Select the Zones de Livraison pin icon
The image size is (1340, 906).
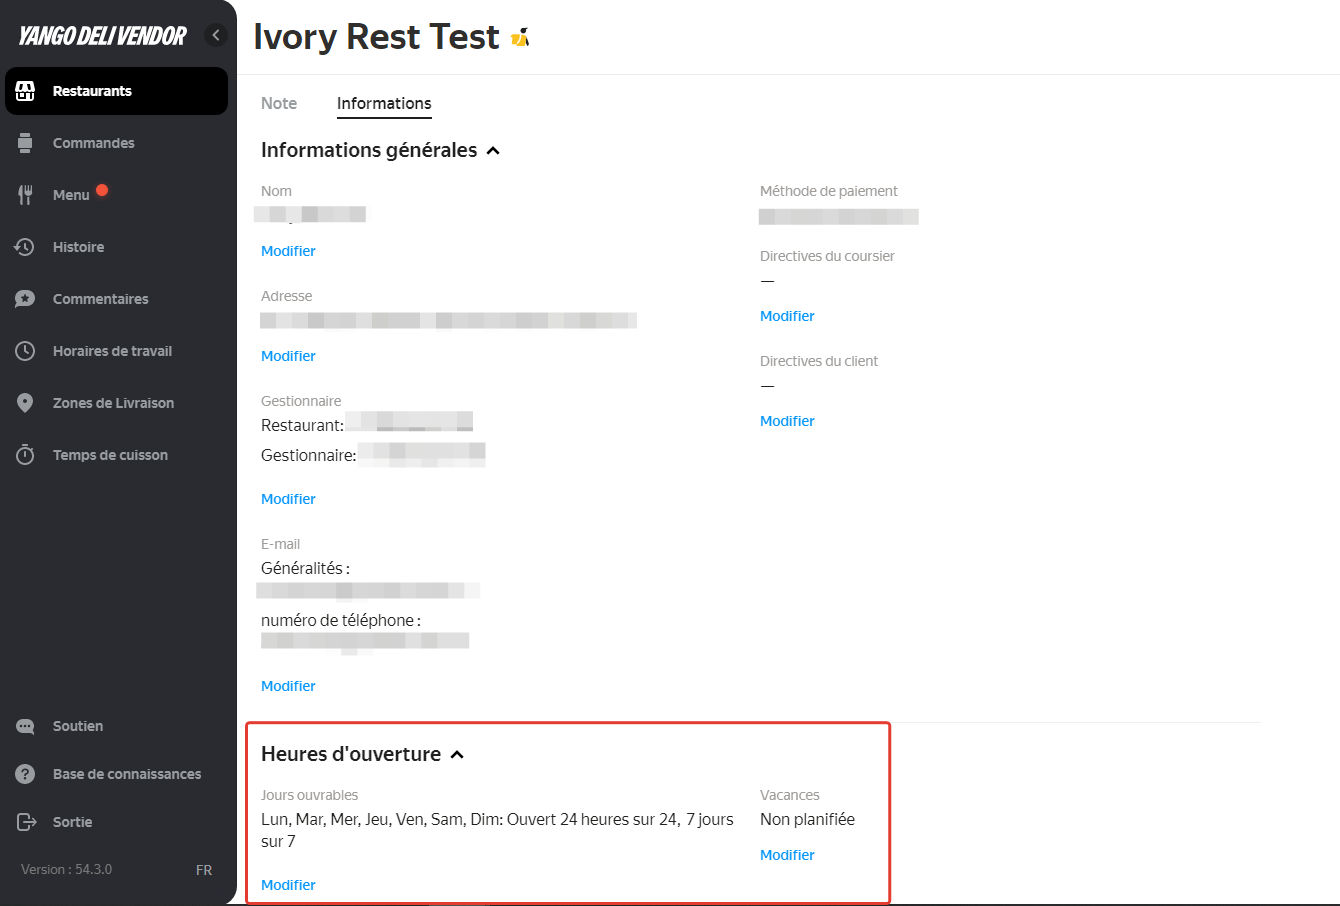click(26, 403)
